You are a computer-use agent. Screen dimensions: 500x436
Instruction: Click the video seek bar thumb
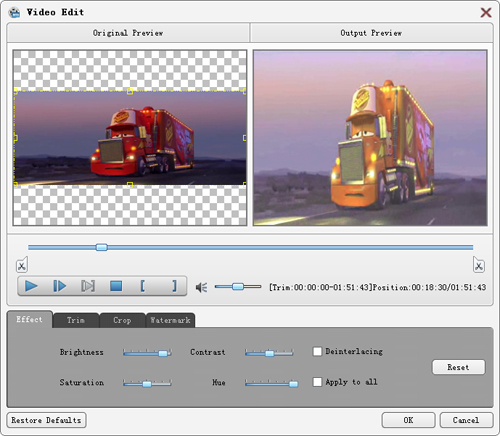[x=102, y=247]
